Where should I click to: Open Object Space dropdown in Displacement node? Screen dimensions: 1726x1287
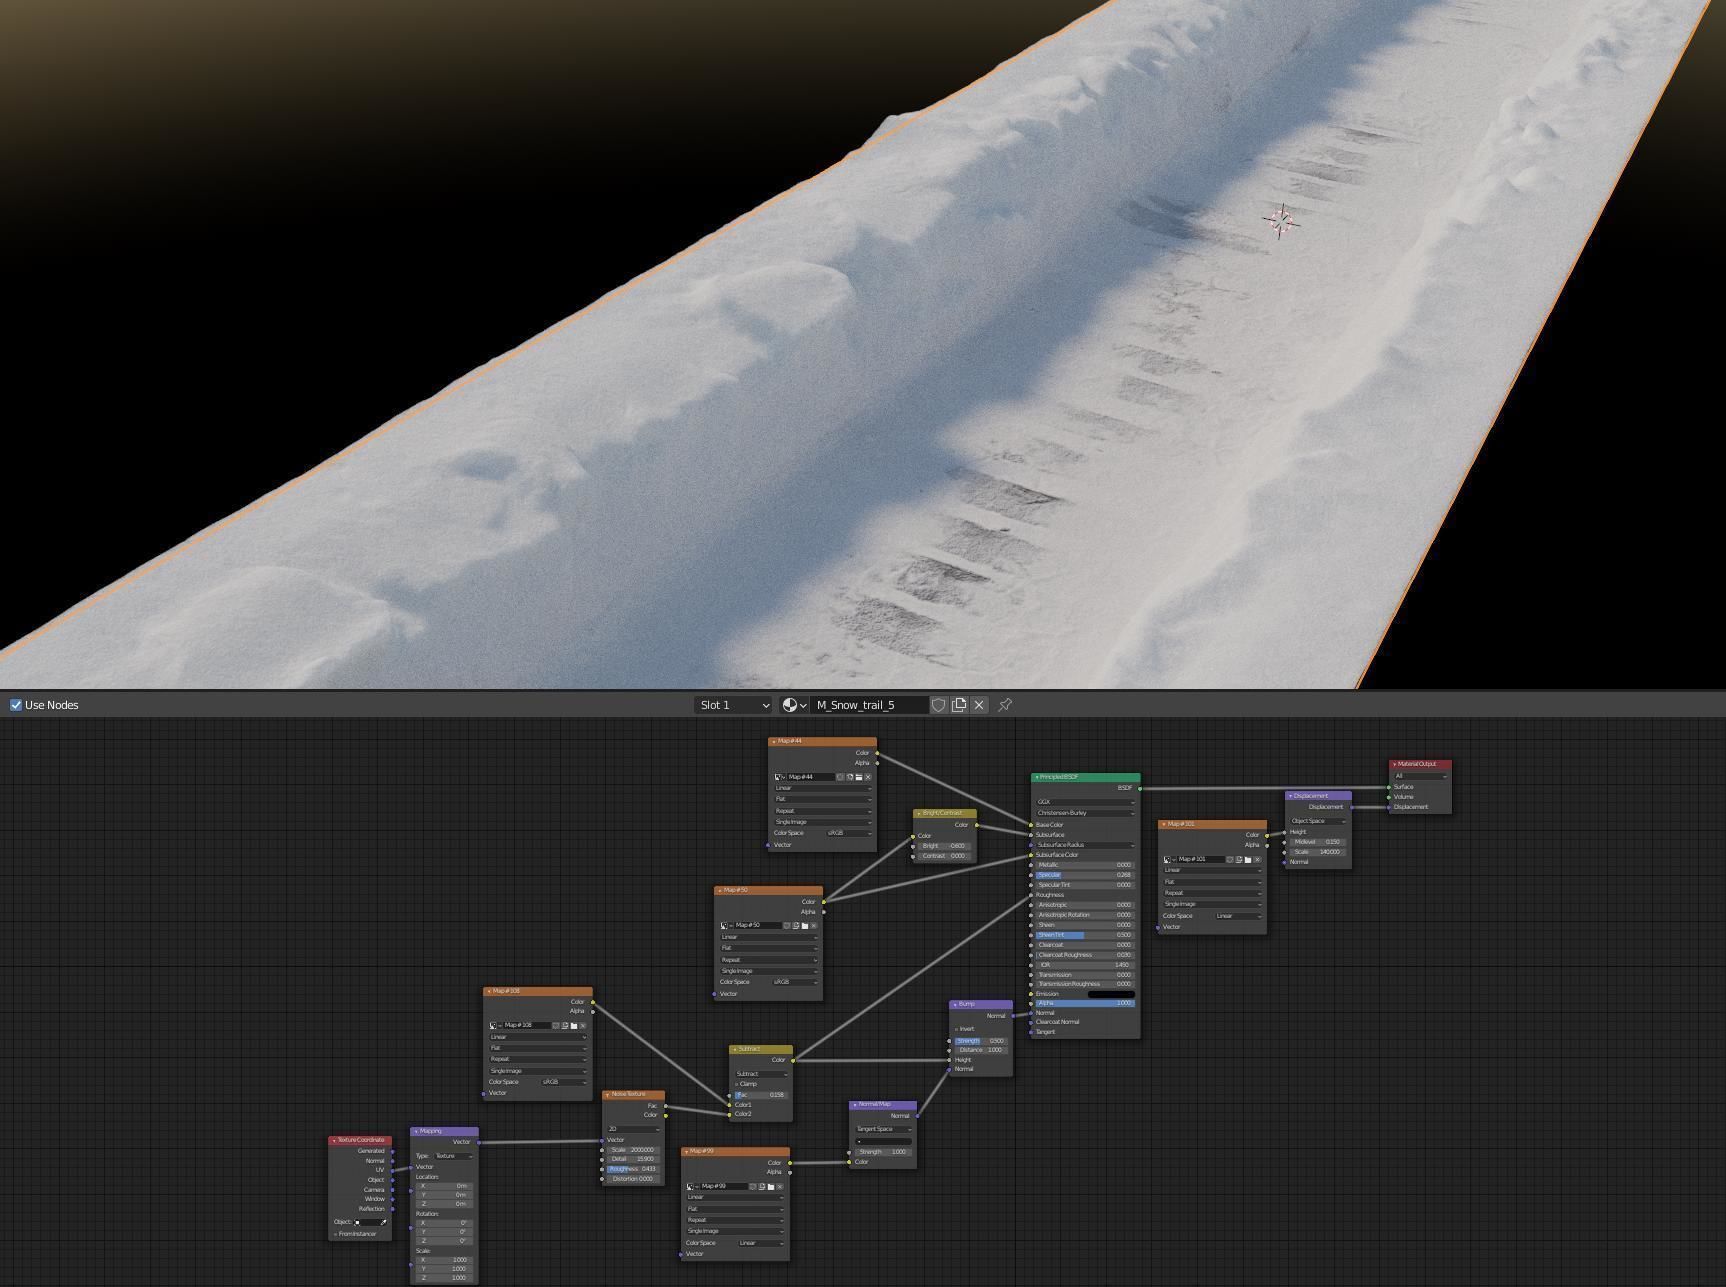tap(1318, 821)
